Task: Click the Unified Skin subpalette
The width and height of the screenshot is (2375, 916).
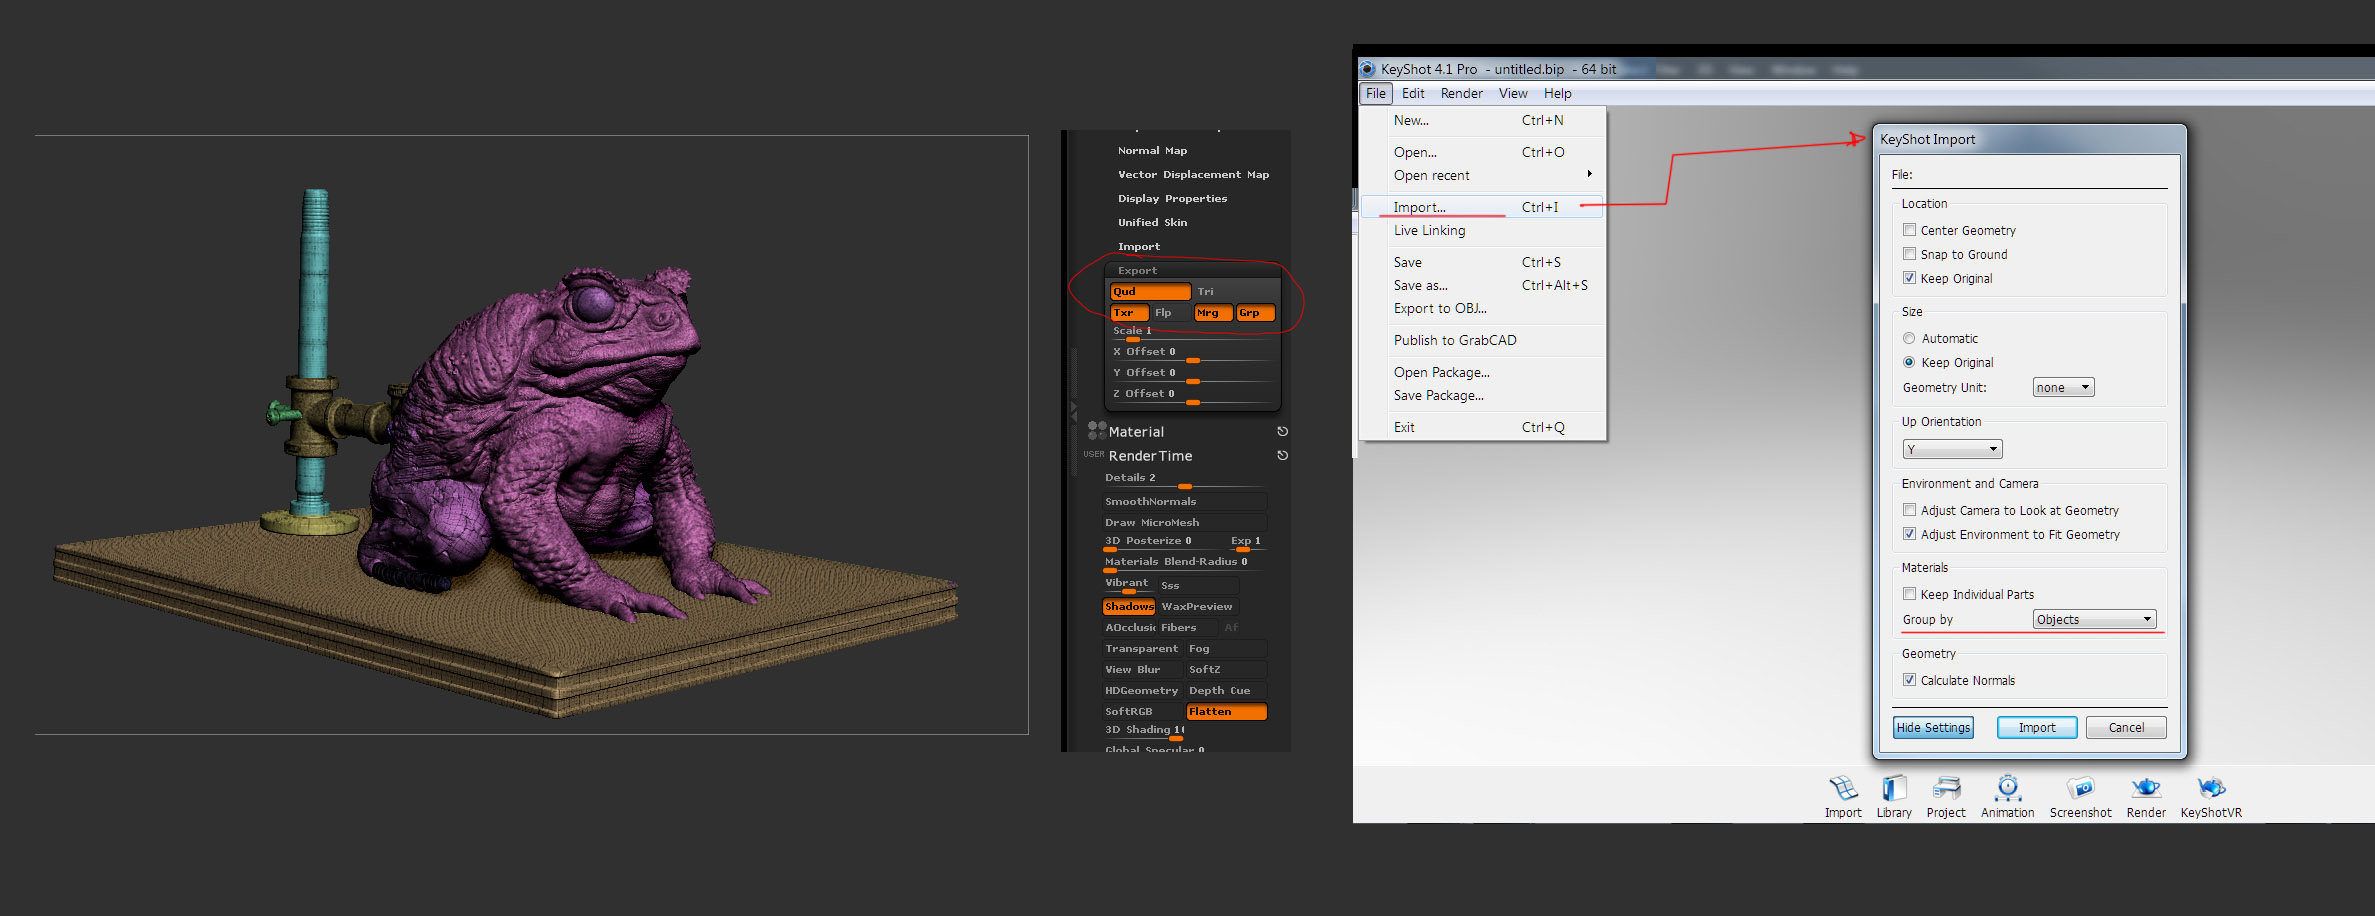Action: tap(1152, 222)
